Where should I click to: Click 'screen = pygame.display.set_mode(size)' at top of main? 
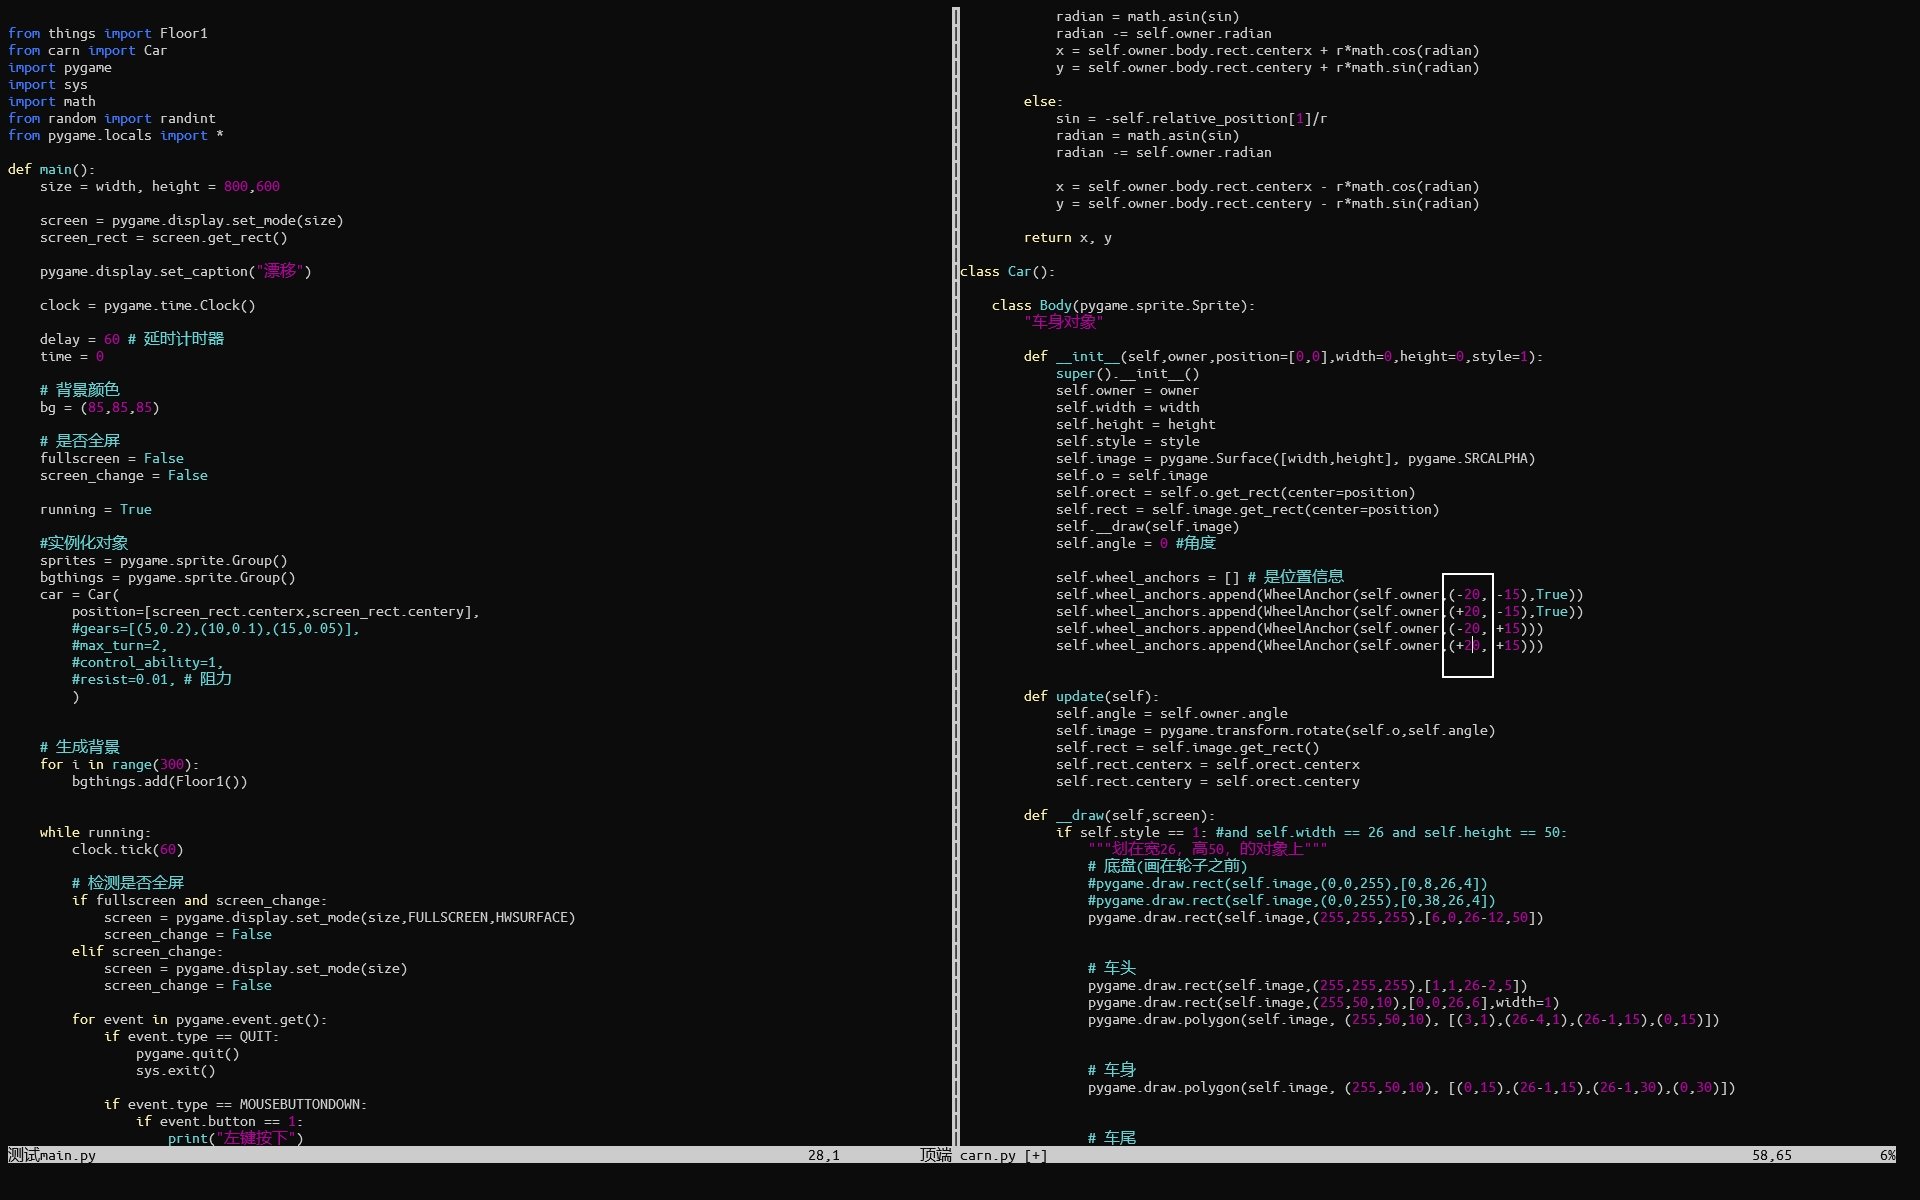[x=192, y=220]
